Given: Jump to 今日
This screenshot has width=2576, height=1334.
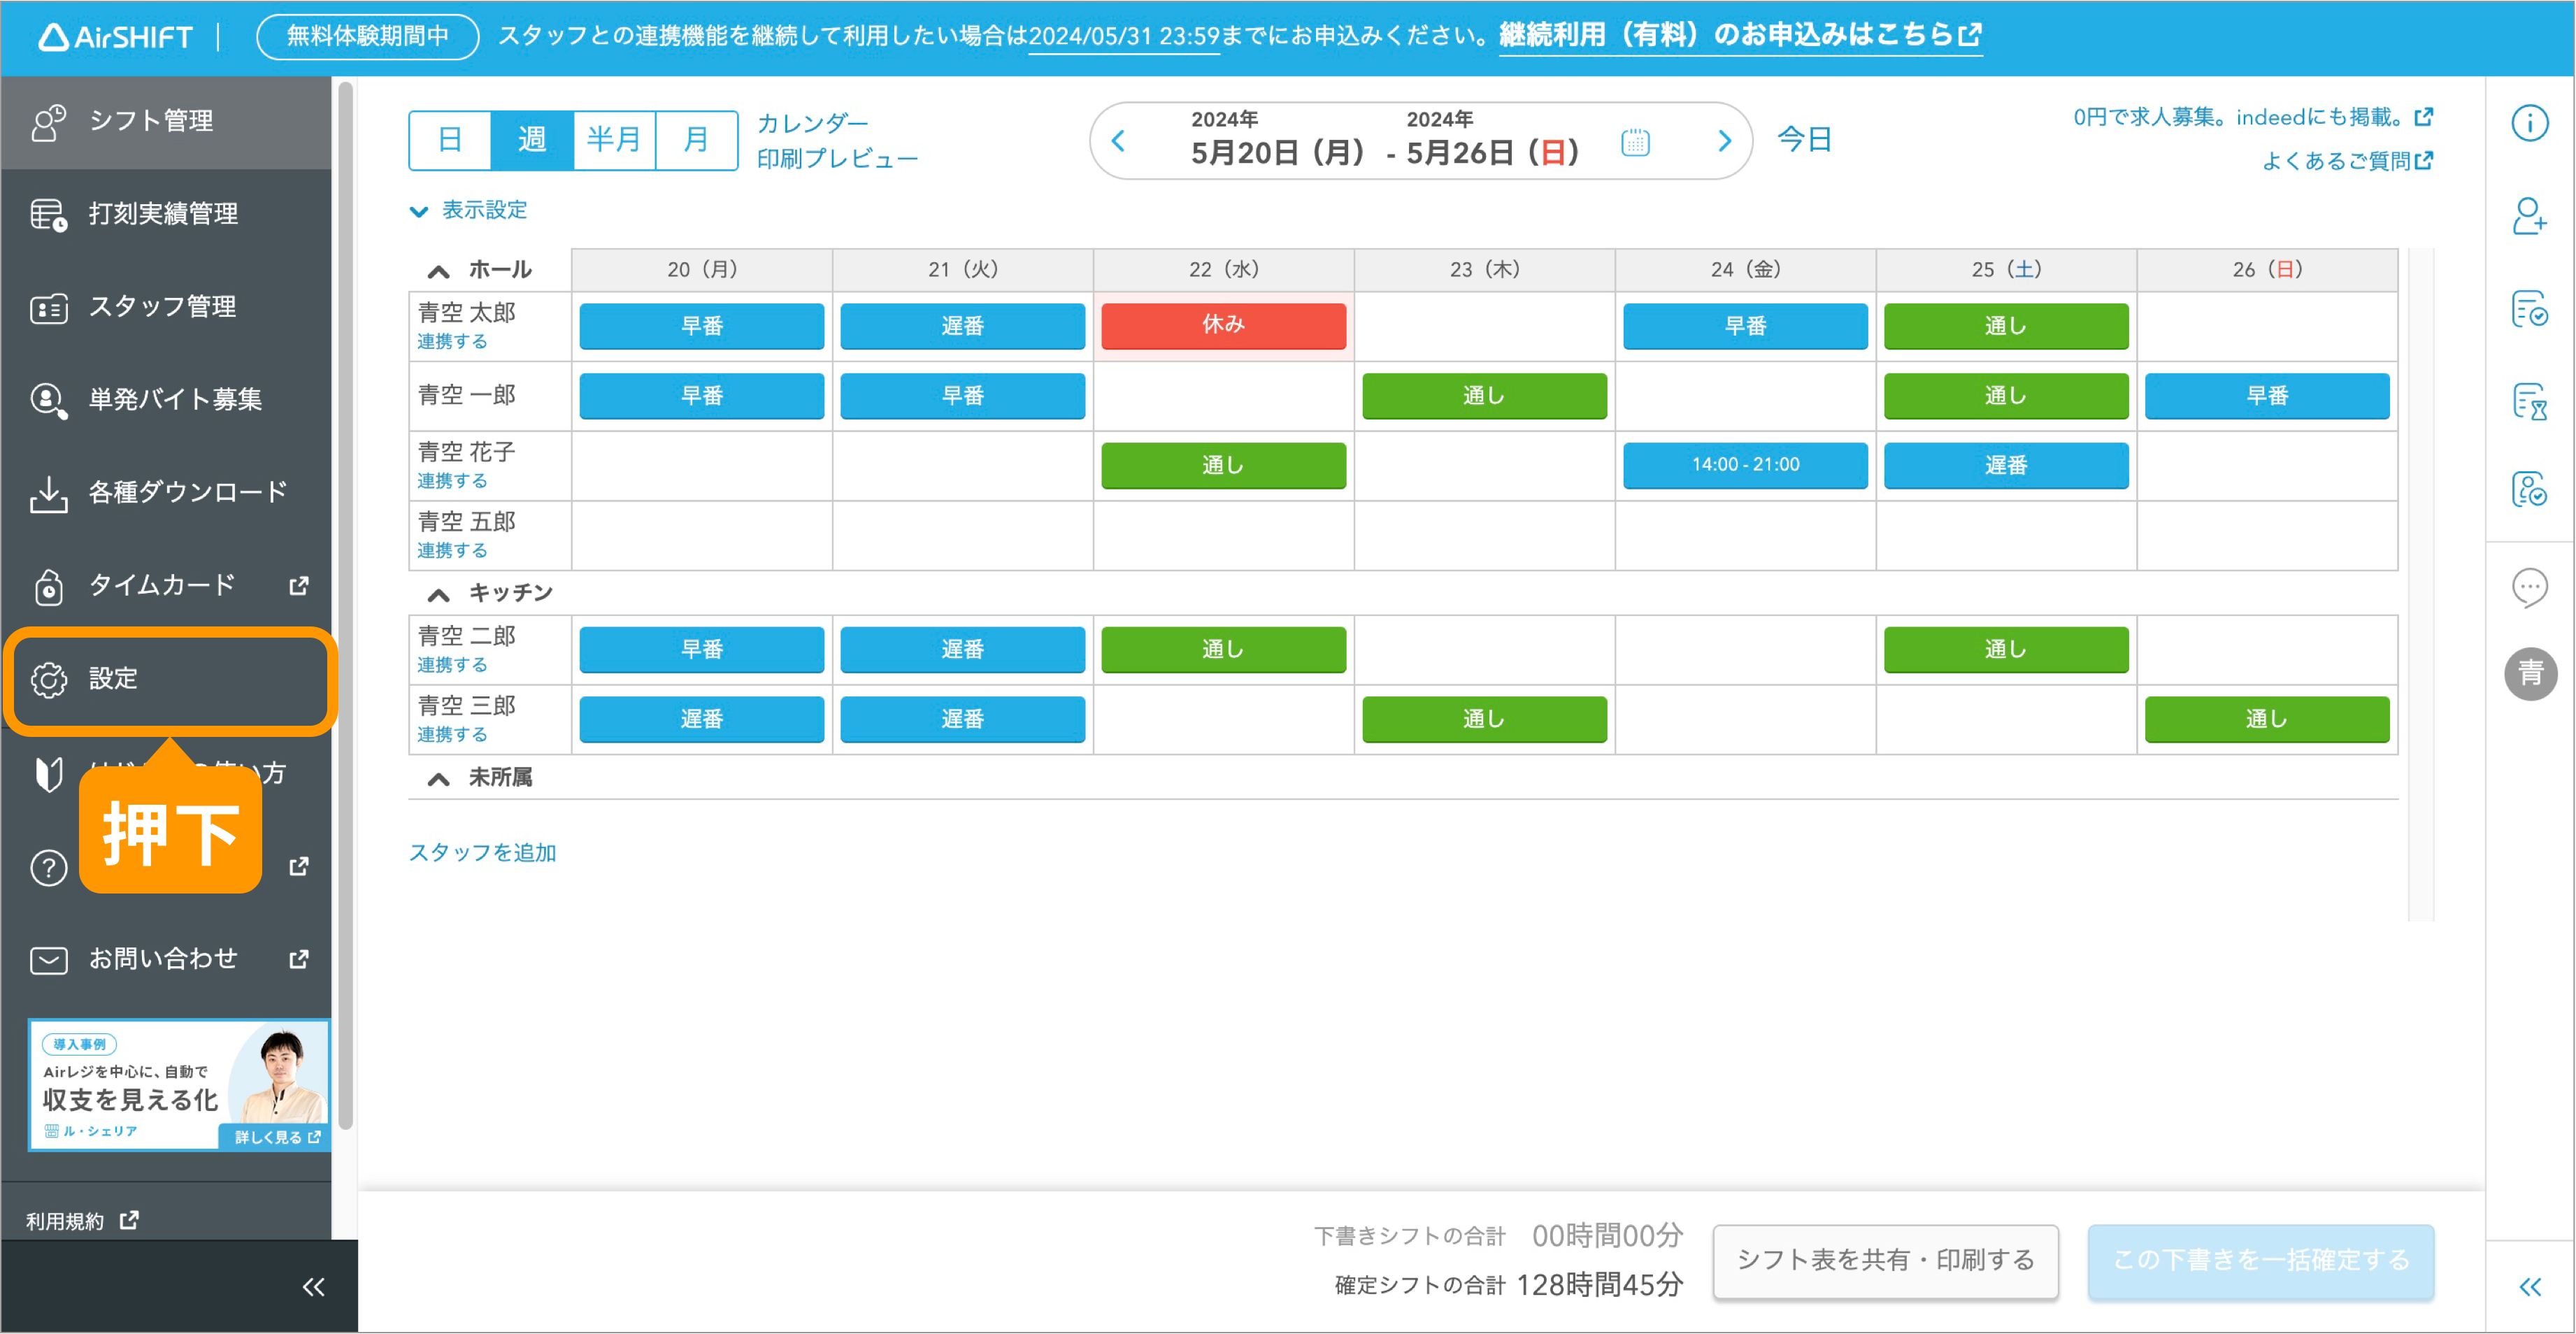Looking at the screenshot, I should click(x=1804, y=140).
